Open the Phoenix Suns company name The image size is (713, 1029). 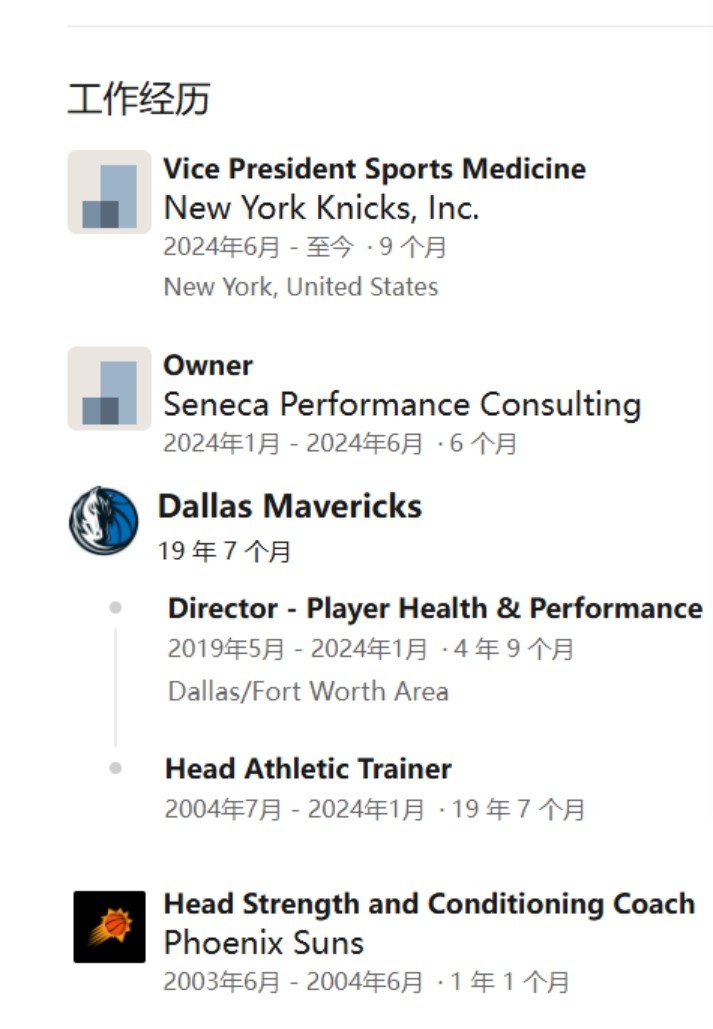point(263,943)
